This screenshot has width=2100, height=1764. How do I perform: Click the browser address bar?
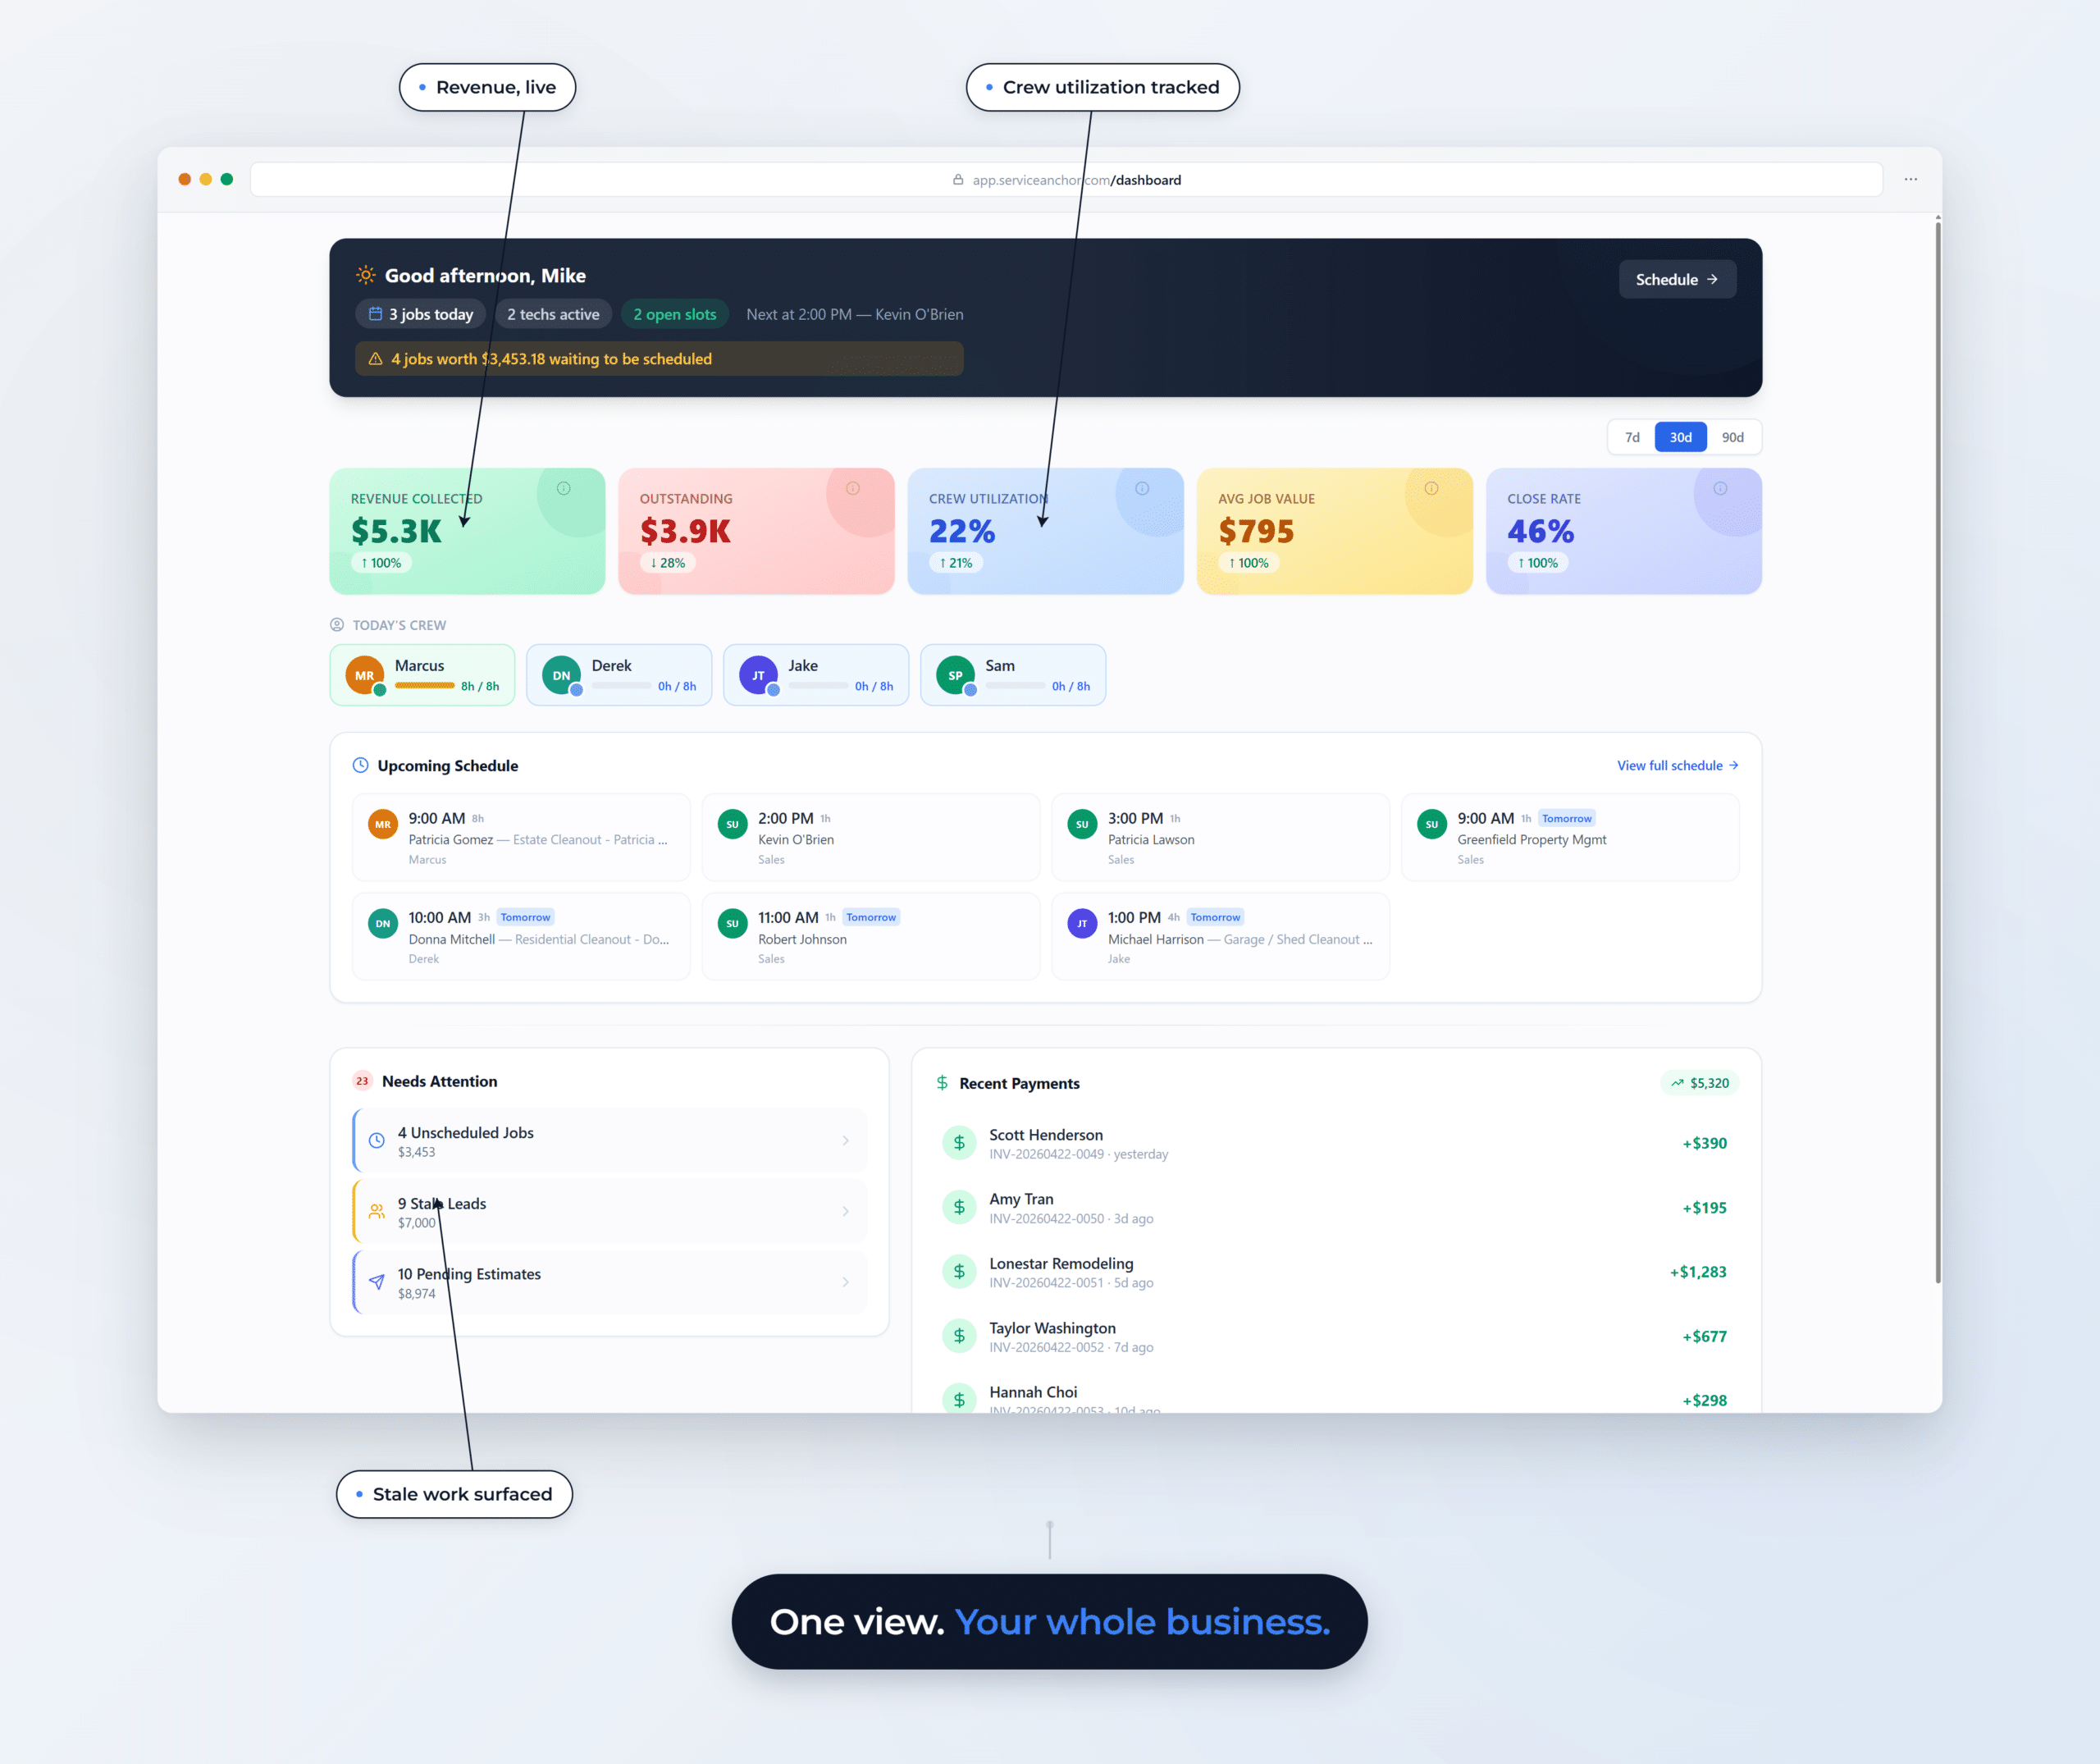click(1066, 179)
